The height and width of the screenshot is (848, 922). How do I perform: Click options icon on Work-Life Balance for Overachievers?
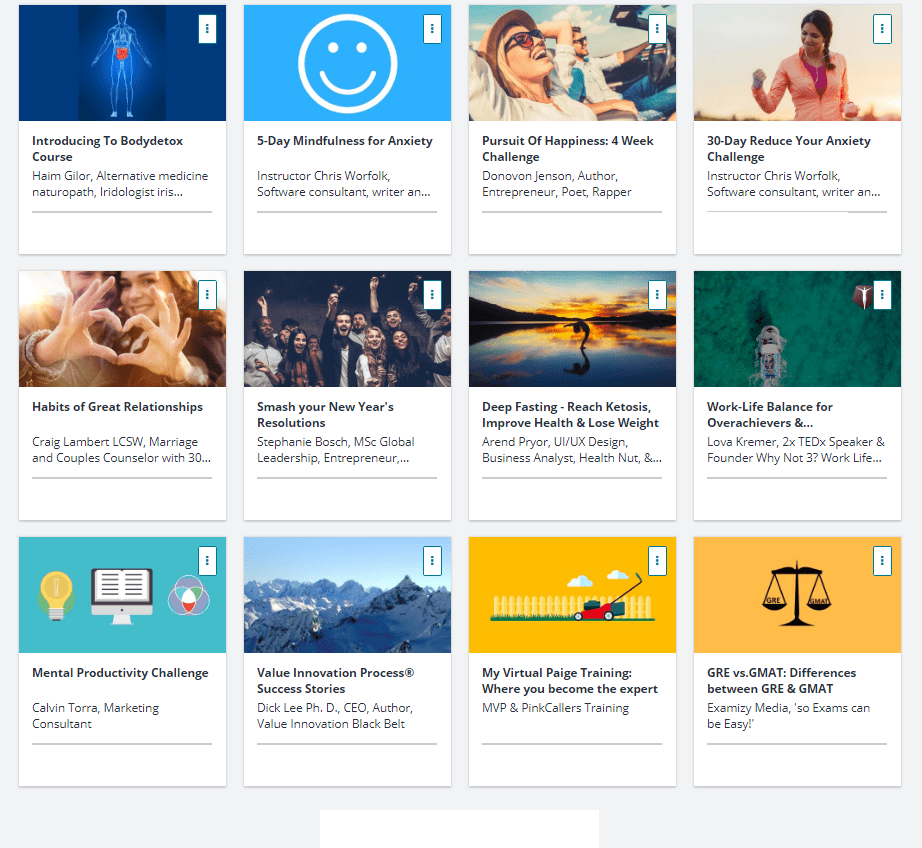pos(882,295)
